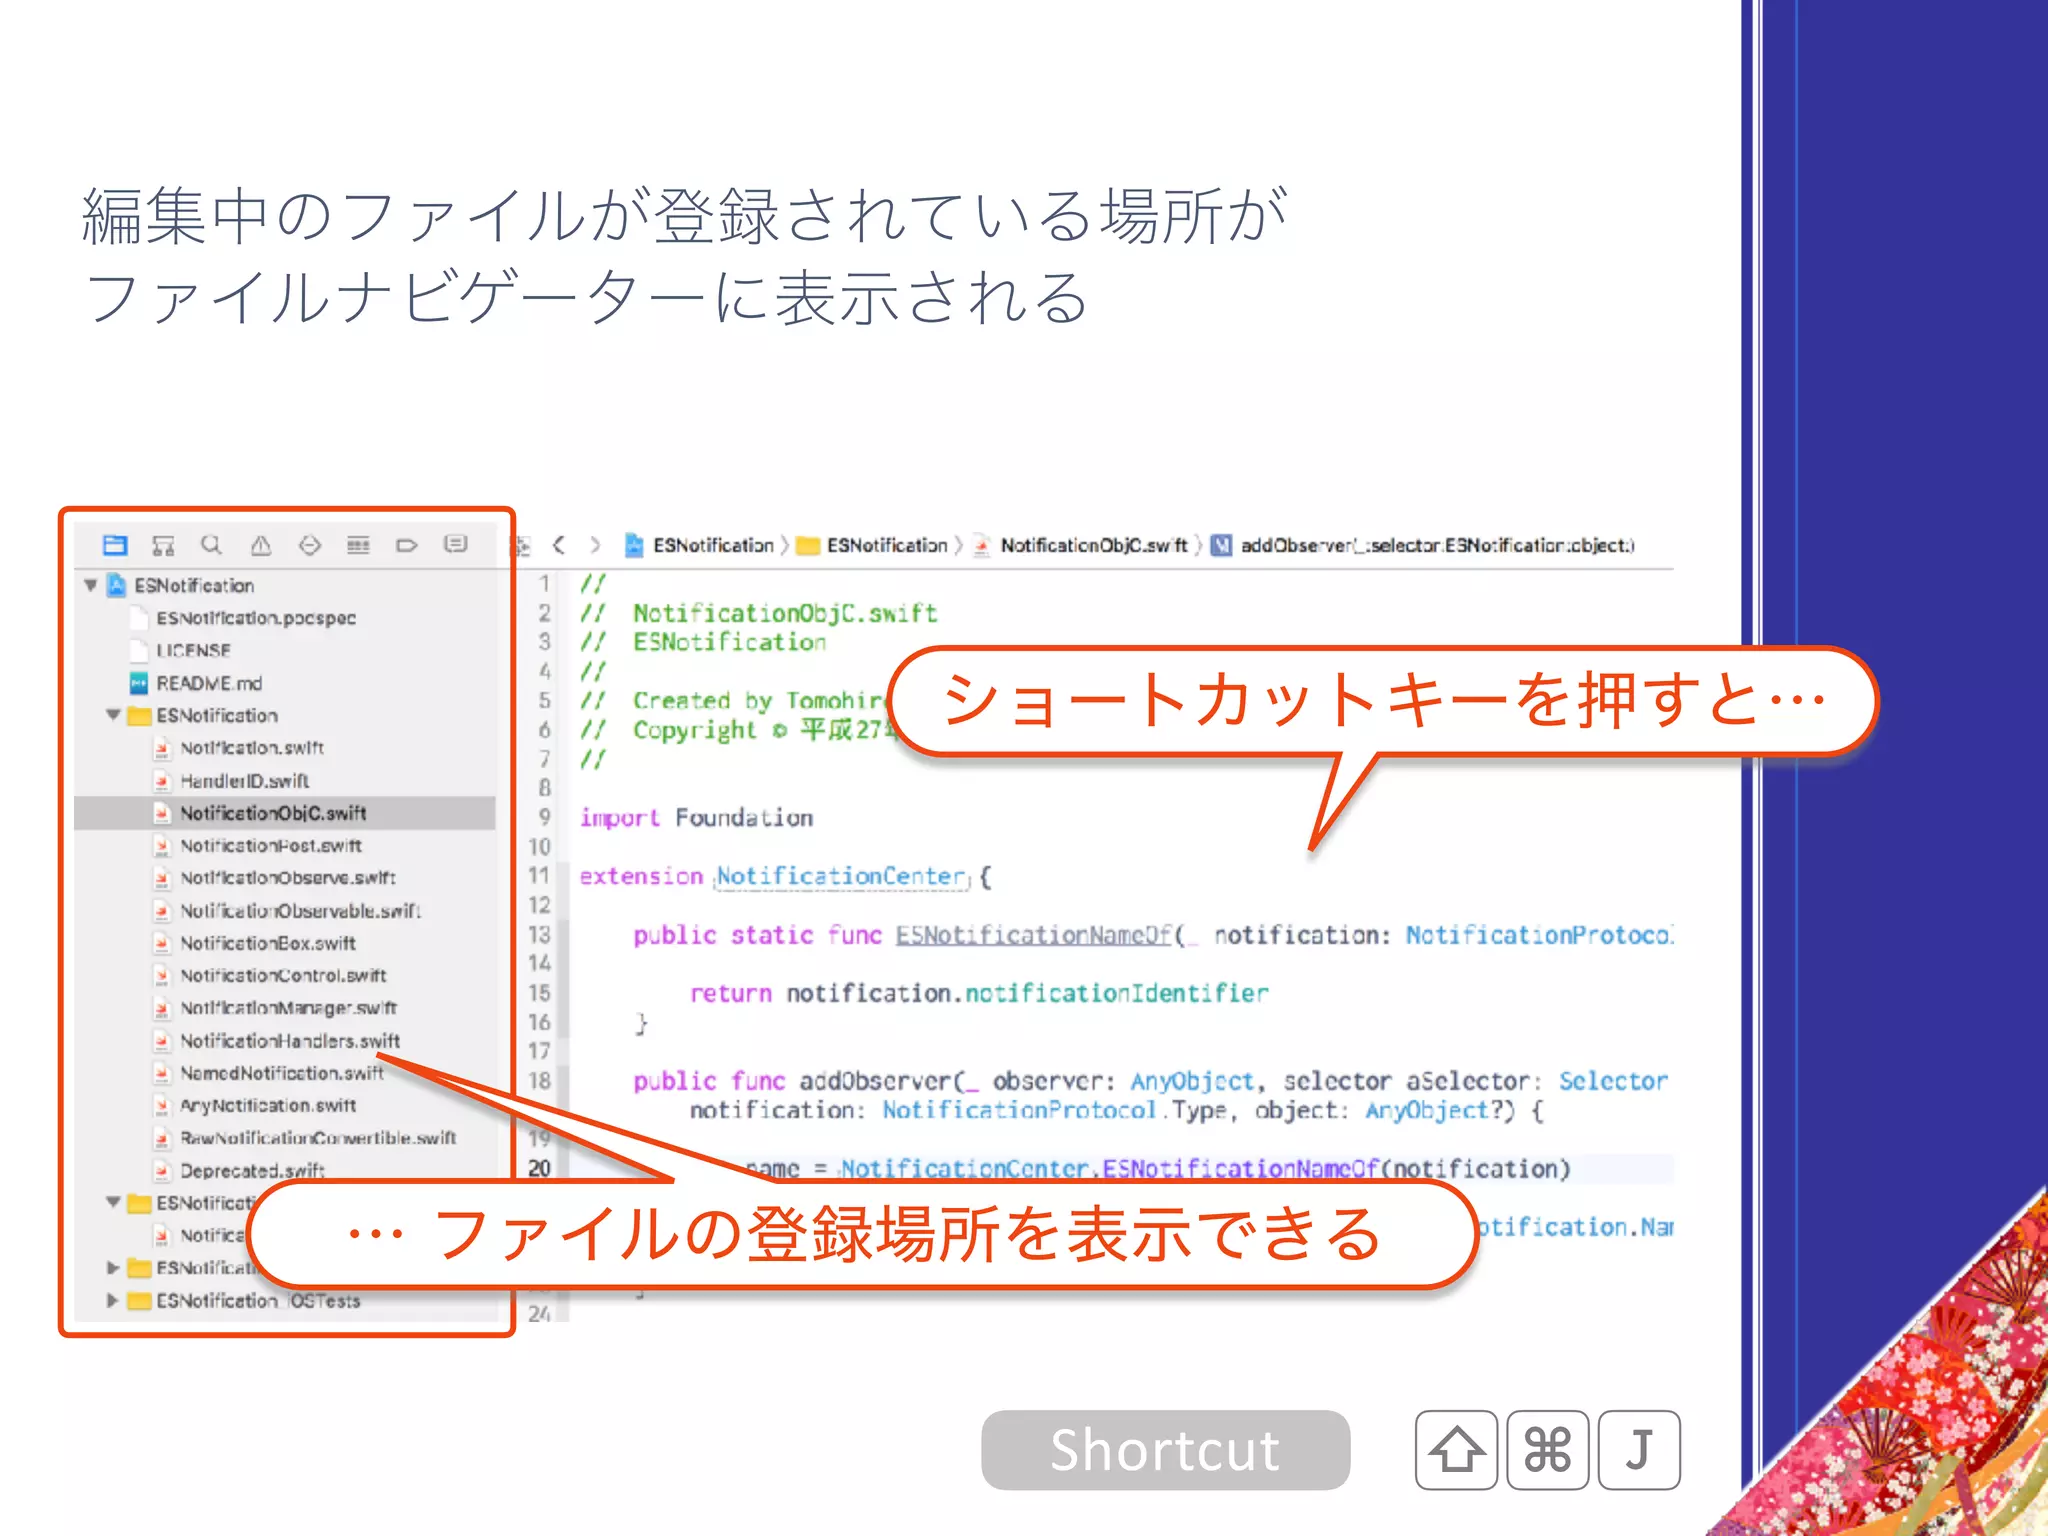Image resolution: width=2048 pixels, height=1536 pixels.
Task: Click NotificationObjC.swift in jump bar
Action: coord(1082,545)
